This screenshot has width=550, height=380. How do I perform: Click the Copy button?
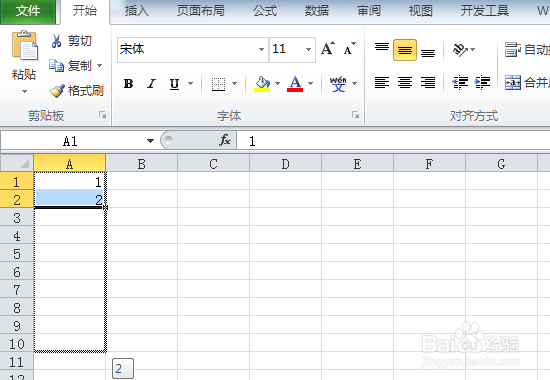(x=71, y=66)
